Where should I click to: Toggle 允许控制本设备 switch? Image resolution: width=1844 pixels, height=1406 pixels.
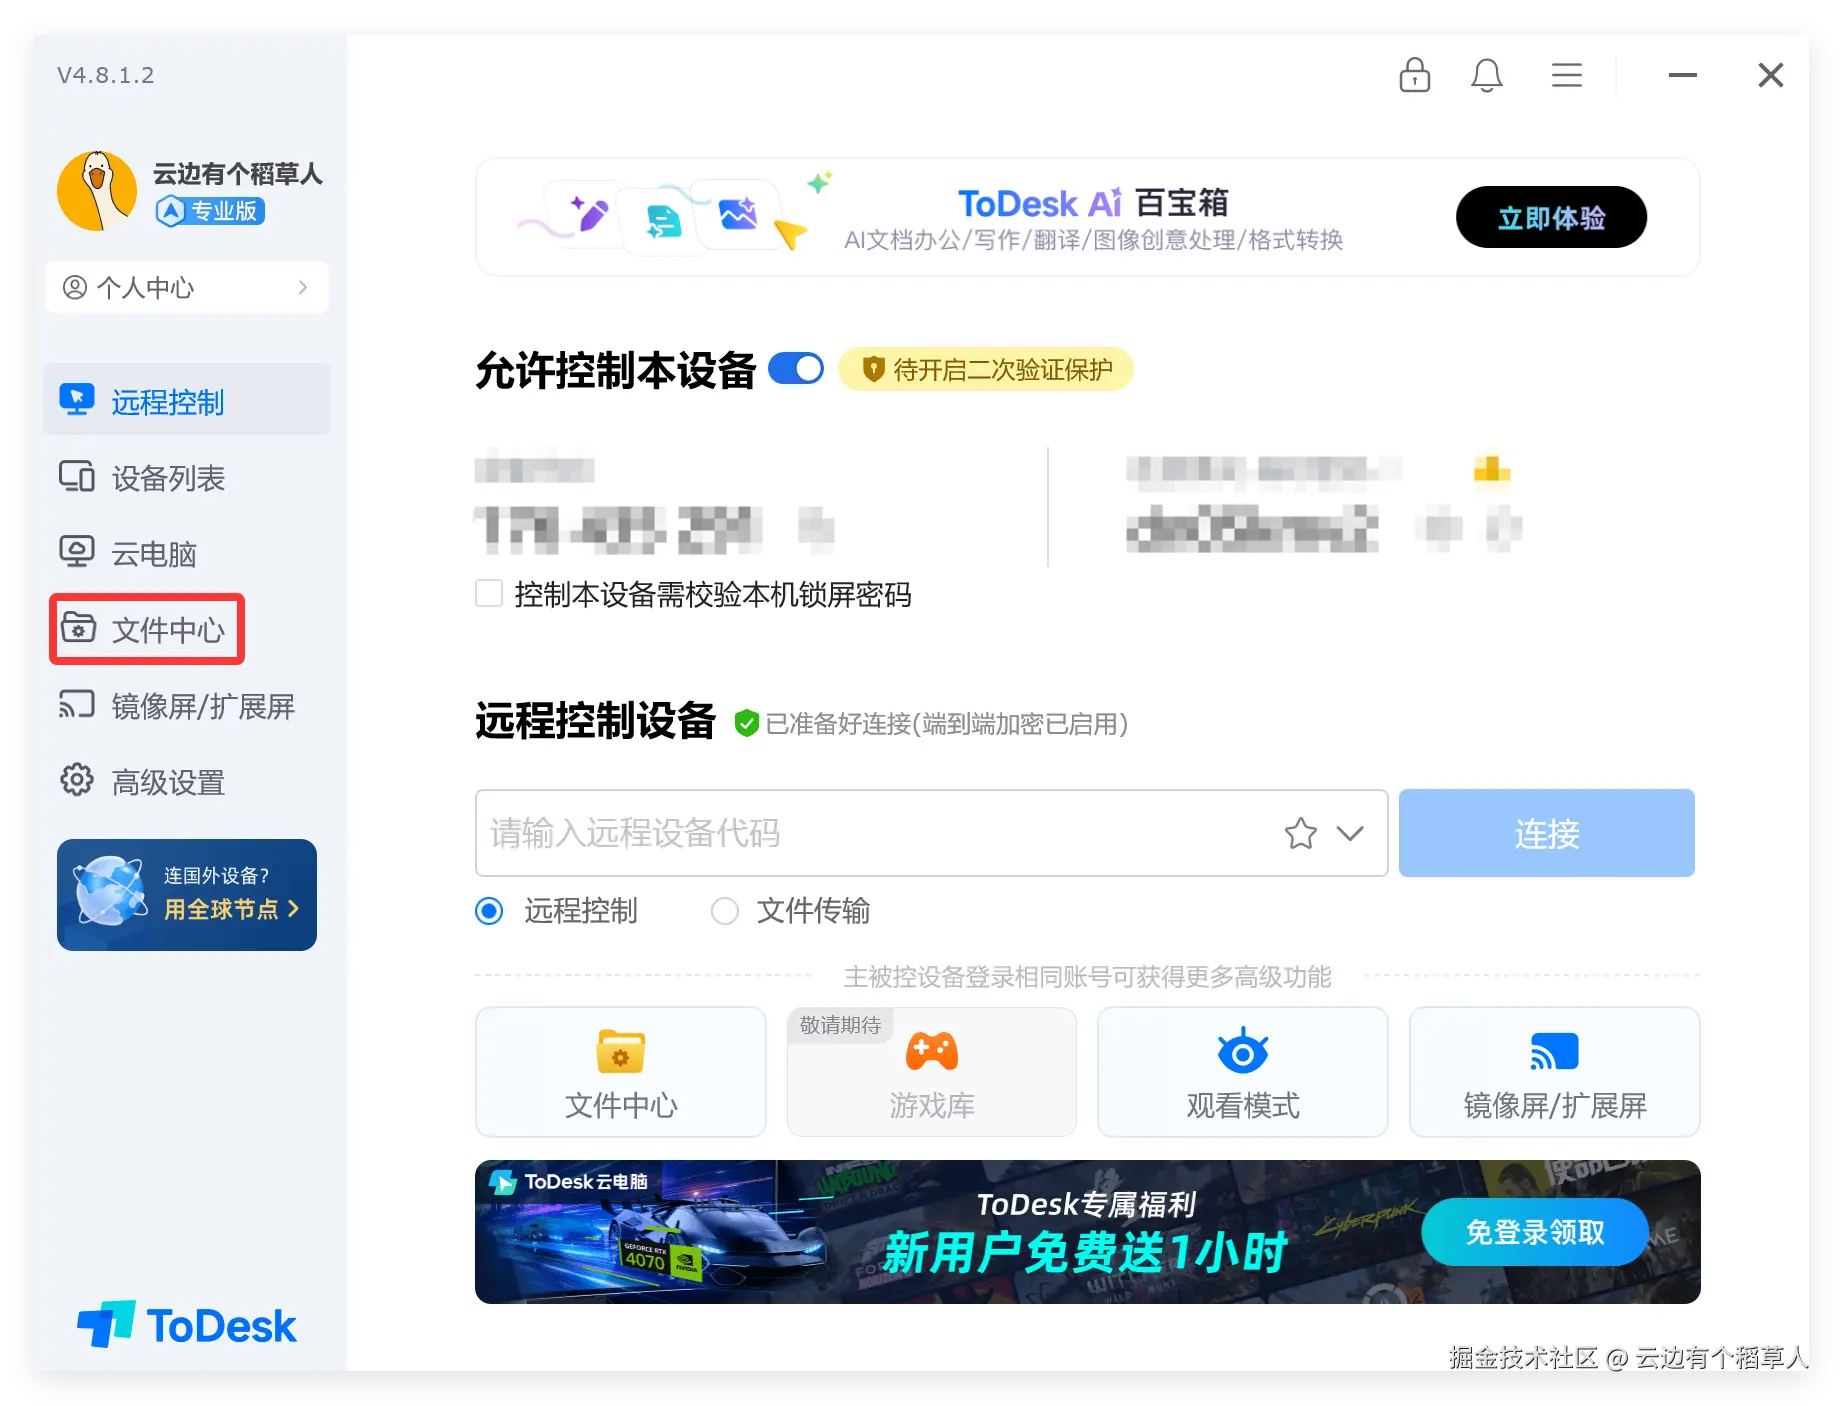(x=796, y=369)
